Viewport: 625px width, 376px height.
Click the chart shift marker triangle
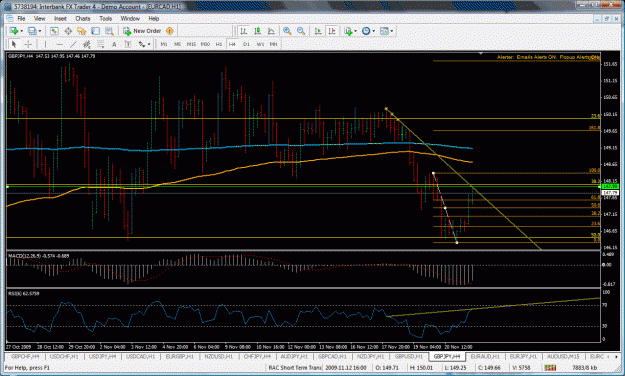pos(481,53)
